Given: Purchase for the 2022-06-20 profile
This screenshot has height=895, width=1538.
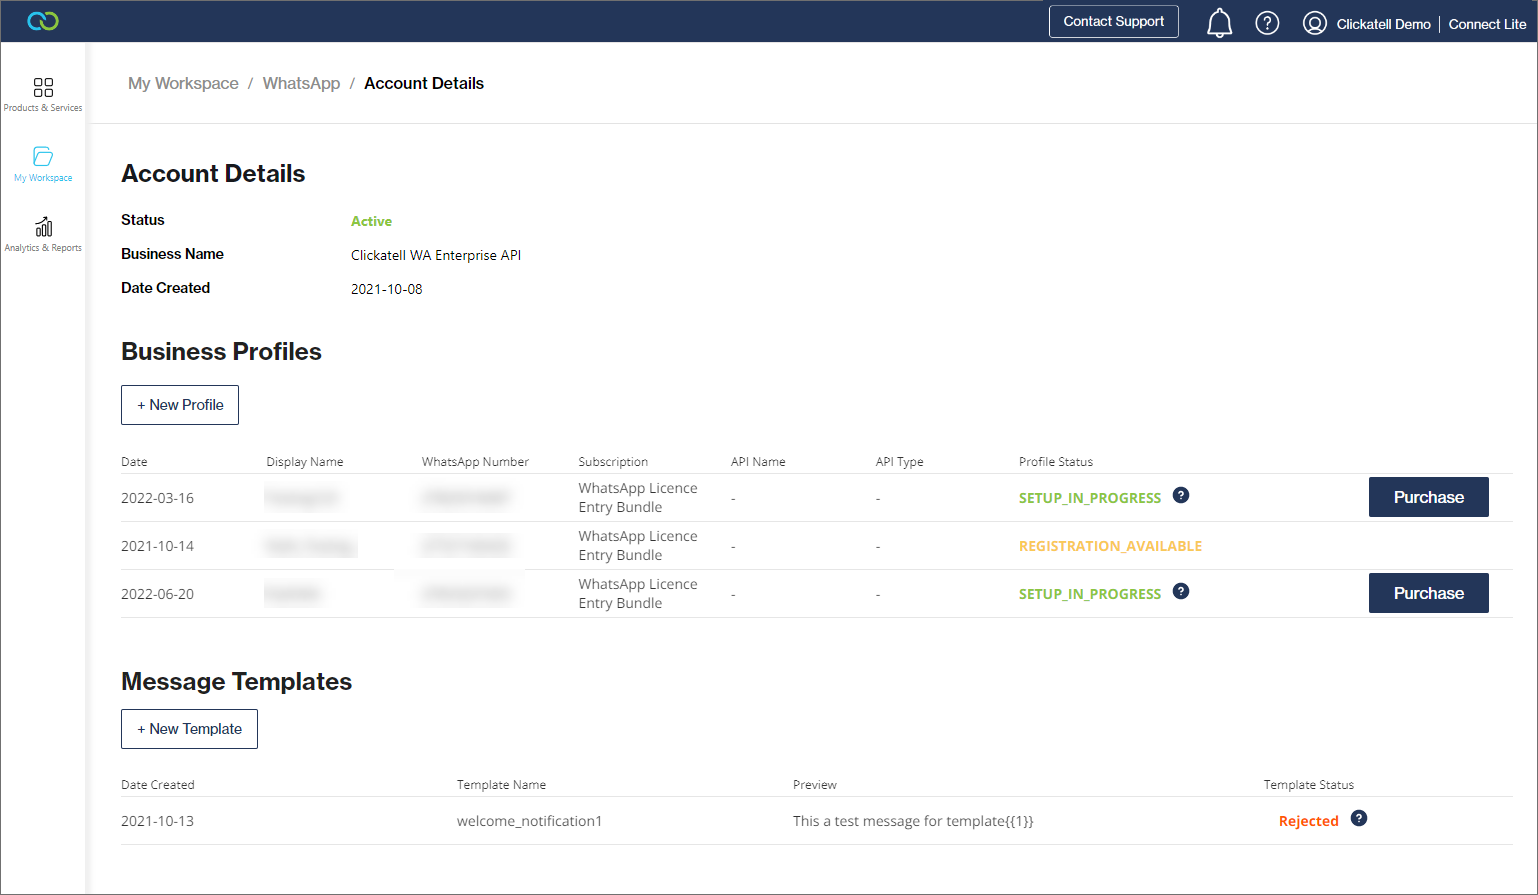Looking at the screenshot, I should pos(1428,593).
